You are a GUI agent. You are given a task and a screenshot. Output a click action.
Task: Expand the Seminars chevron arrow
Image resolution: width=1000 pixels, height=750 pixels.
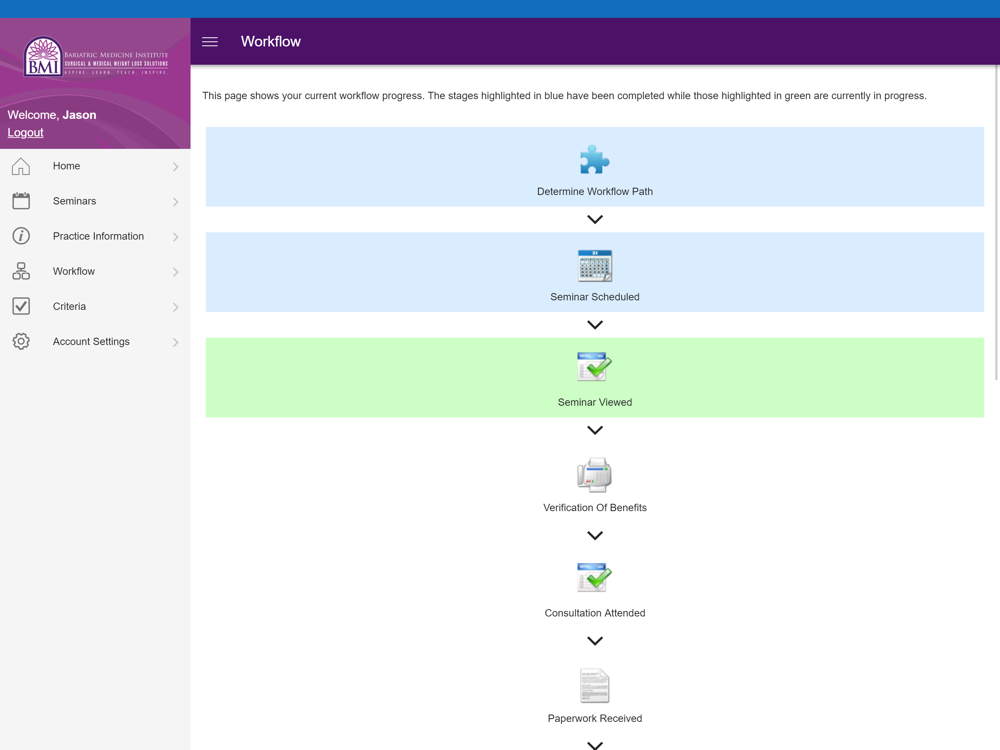(175, 202)
